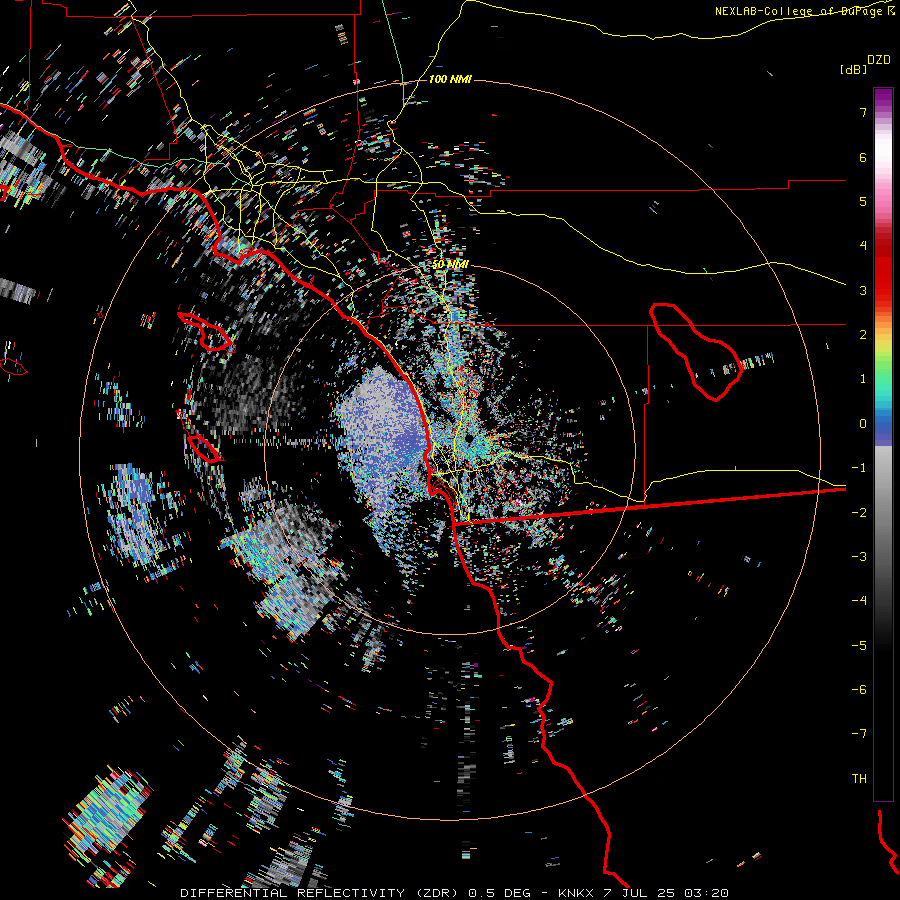Select the -4 value on the color scale

(x=859, y=601)
